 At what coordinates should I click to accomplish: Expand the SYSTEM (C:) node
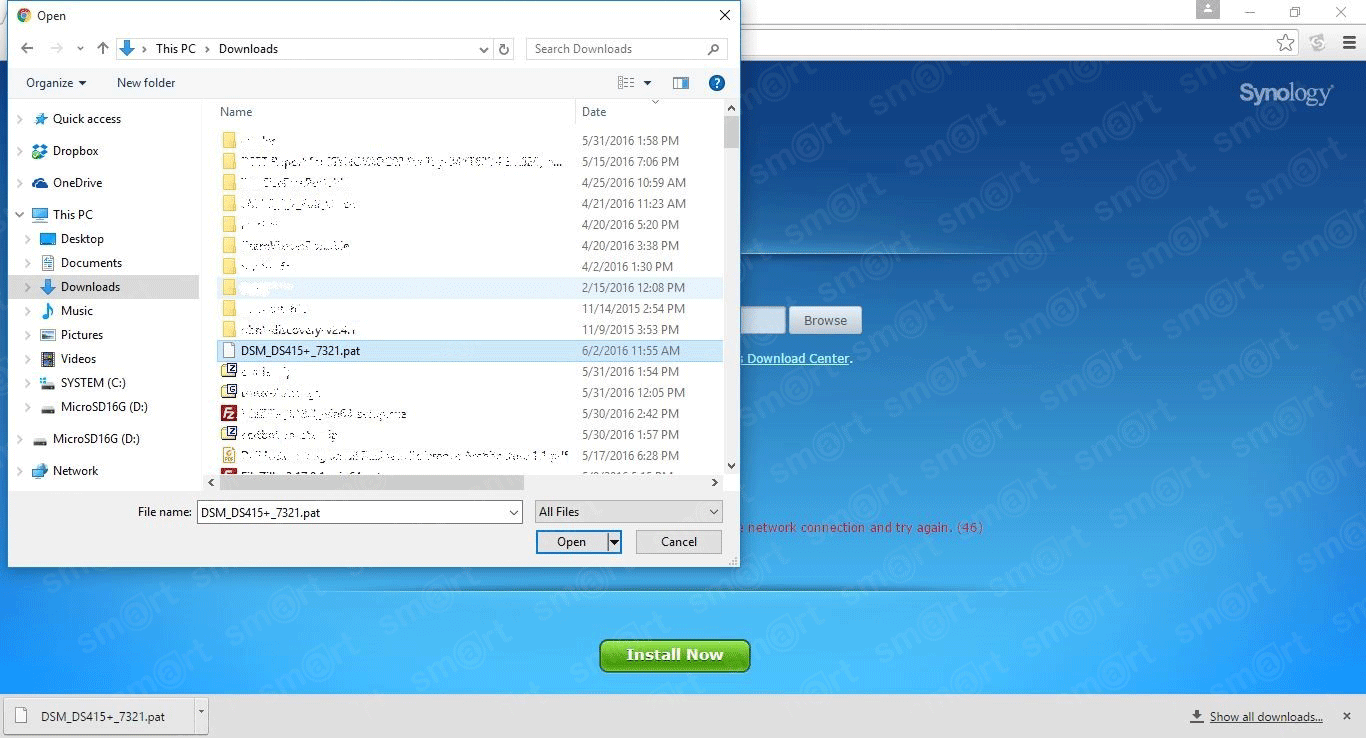(28, 383)
